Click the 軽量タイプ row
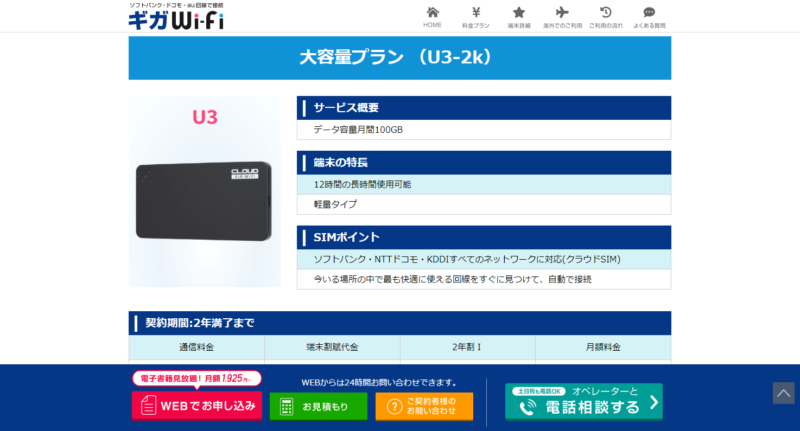 (x=484, y=205)
